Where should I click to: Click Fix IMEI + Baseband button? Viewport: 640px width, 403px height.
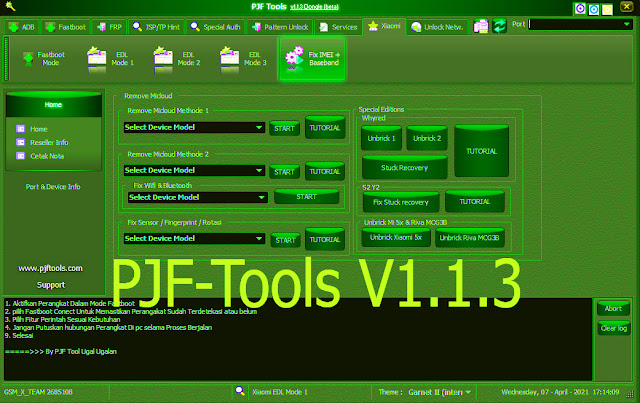point(312,58)
